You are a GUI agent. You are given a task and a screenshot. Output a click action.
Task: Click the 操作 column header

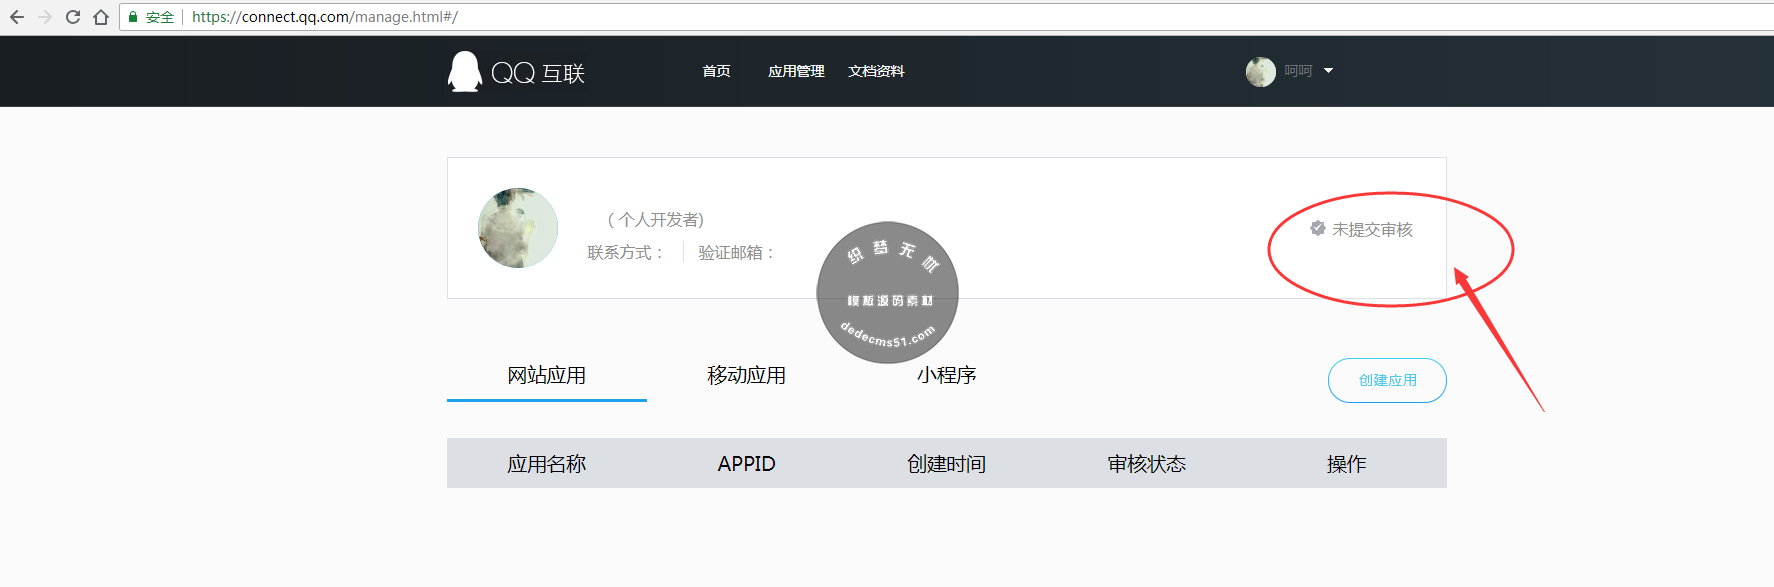tap(1347, 464)
